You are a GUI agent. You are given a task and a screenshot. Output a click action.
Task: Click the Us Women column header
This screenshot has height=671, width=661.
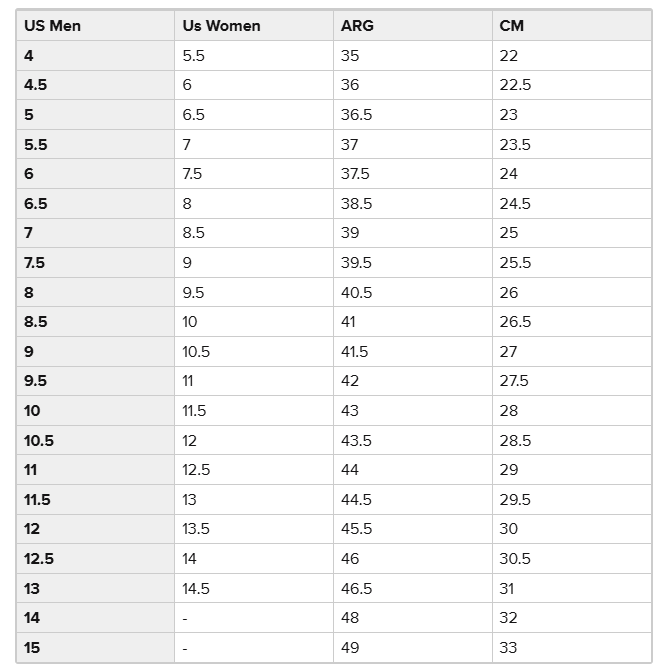(x=221, y=26)
